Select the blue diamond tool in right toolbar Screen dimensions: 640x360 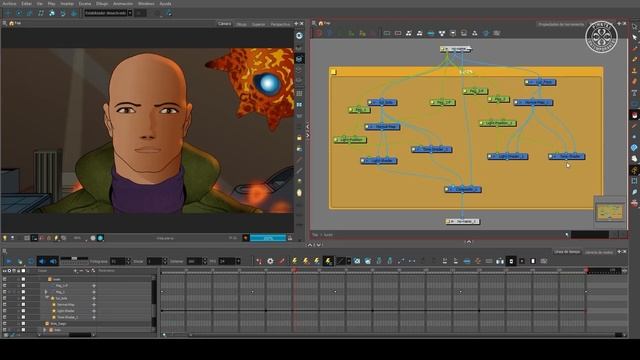tap(634, 148)
